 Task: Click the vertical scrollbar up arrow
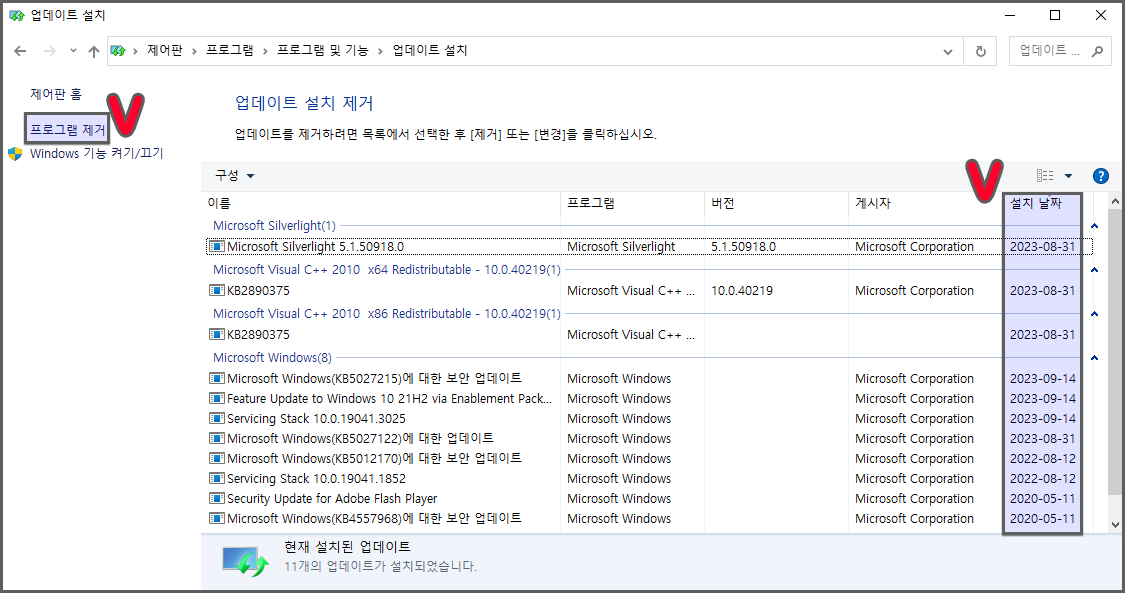1115,201
